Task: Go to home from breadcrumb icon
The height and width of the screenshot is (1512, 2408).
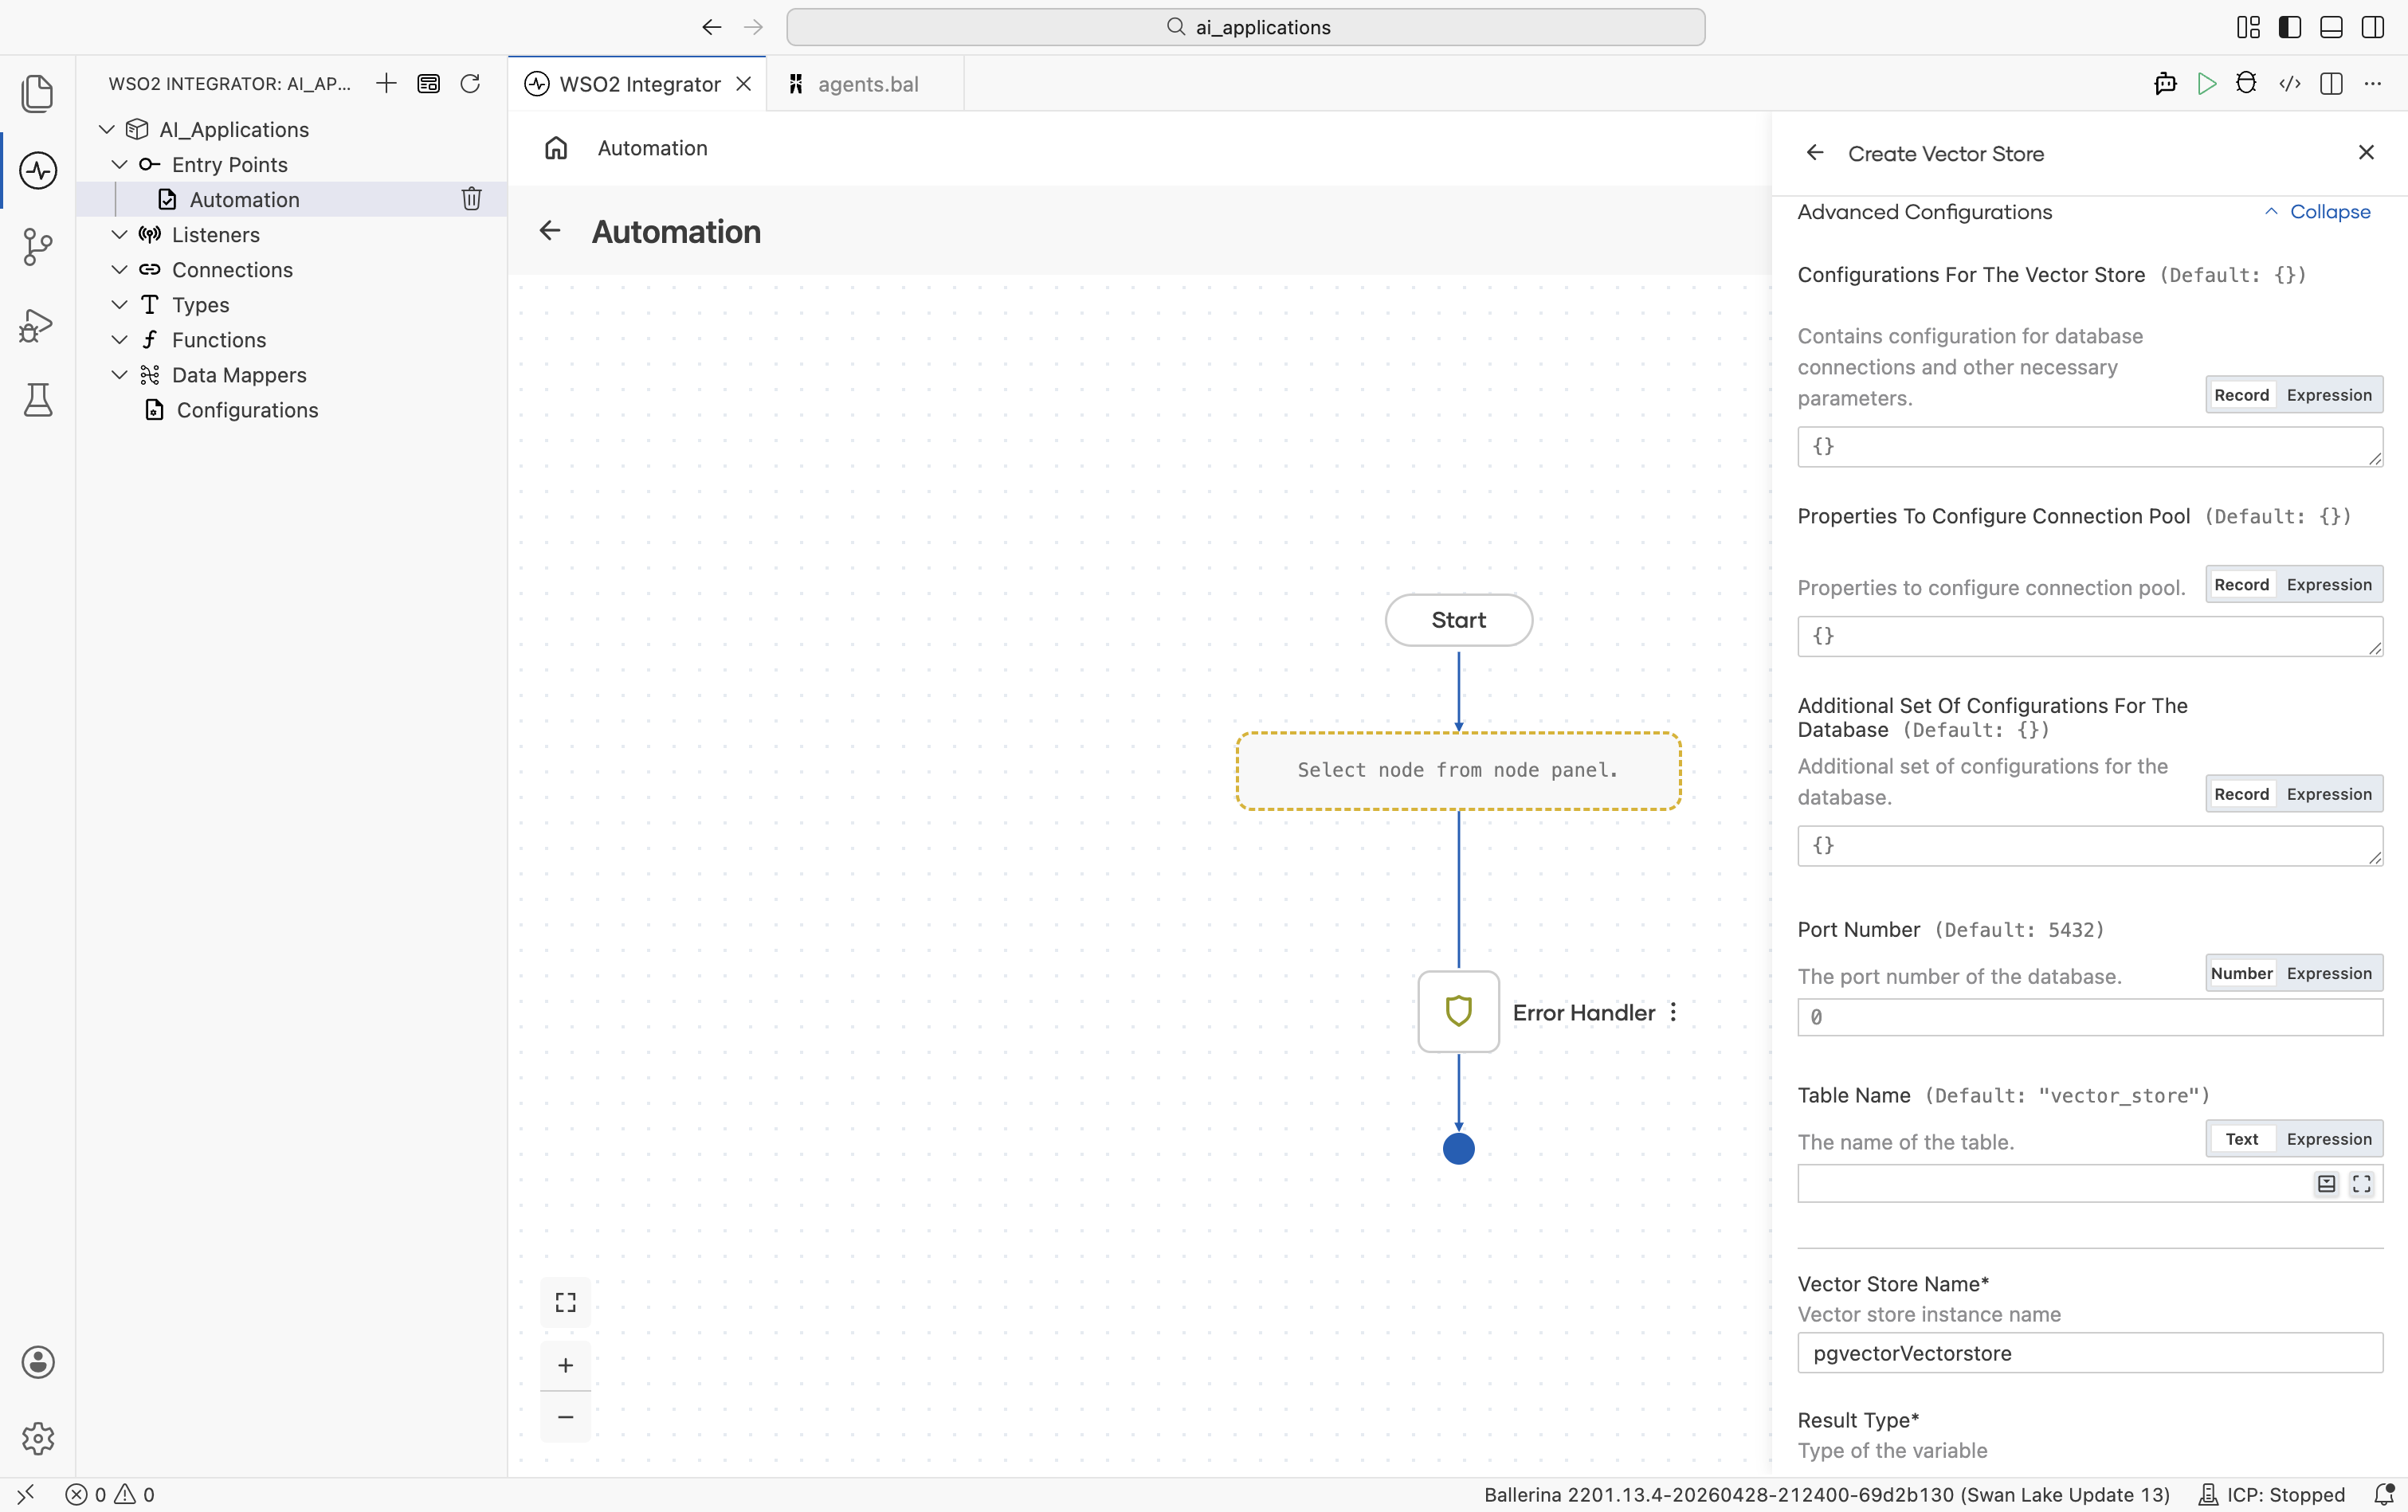Action: (x=556, y=148)
